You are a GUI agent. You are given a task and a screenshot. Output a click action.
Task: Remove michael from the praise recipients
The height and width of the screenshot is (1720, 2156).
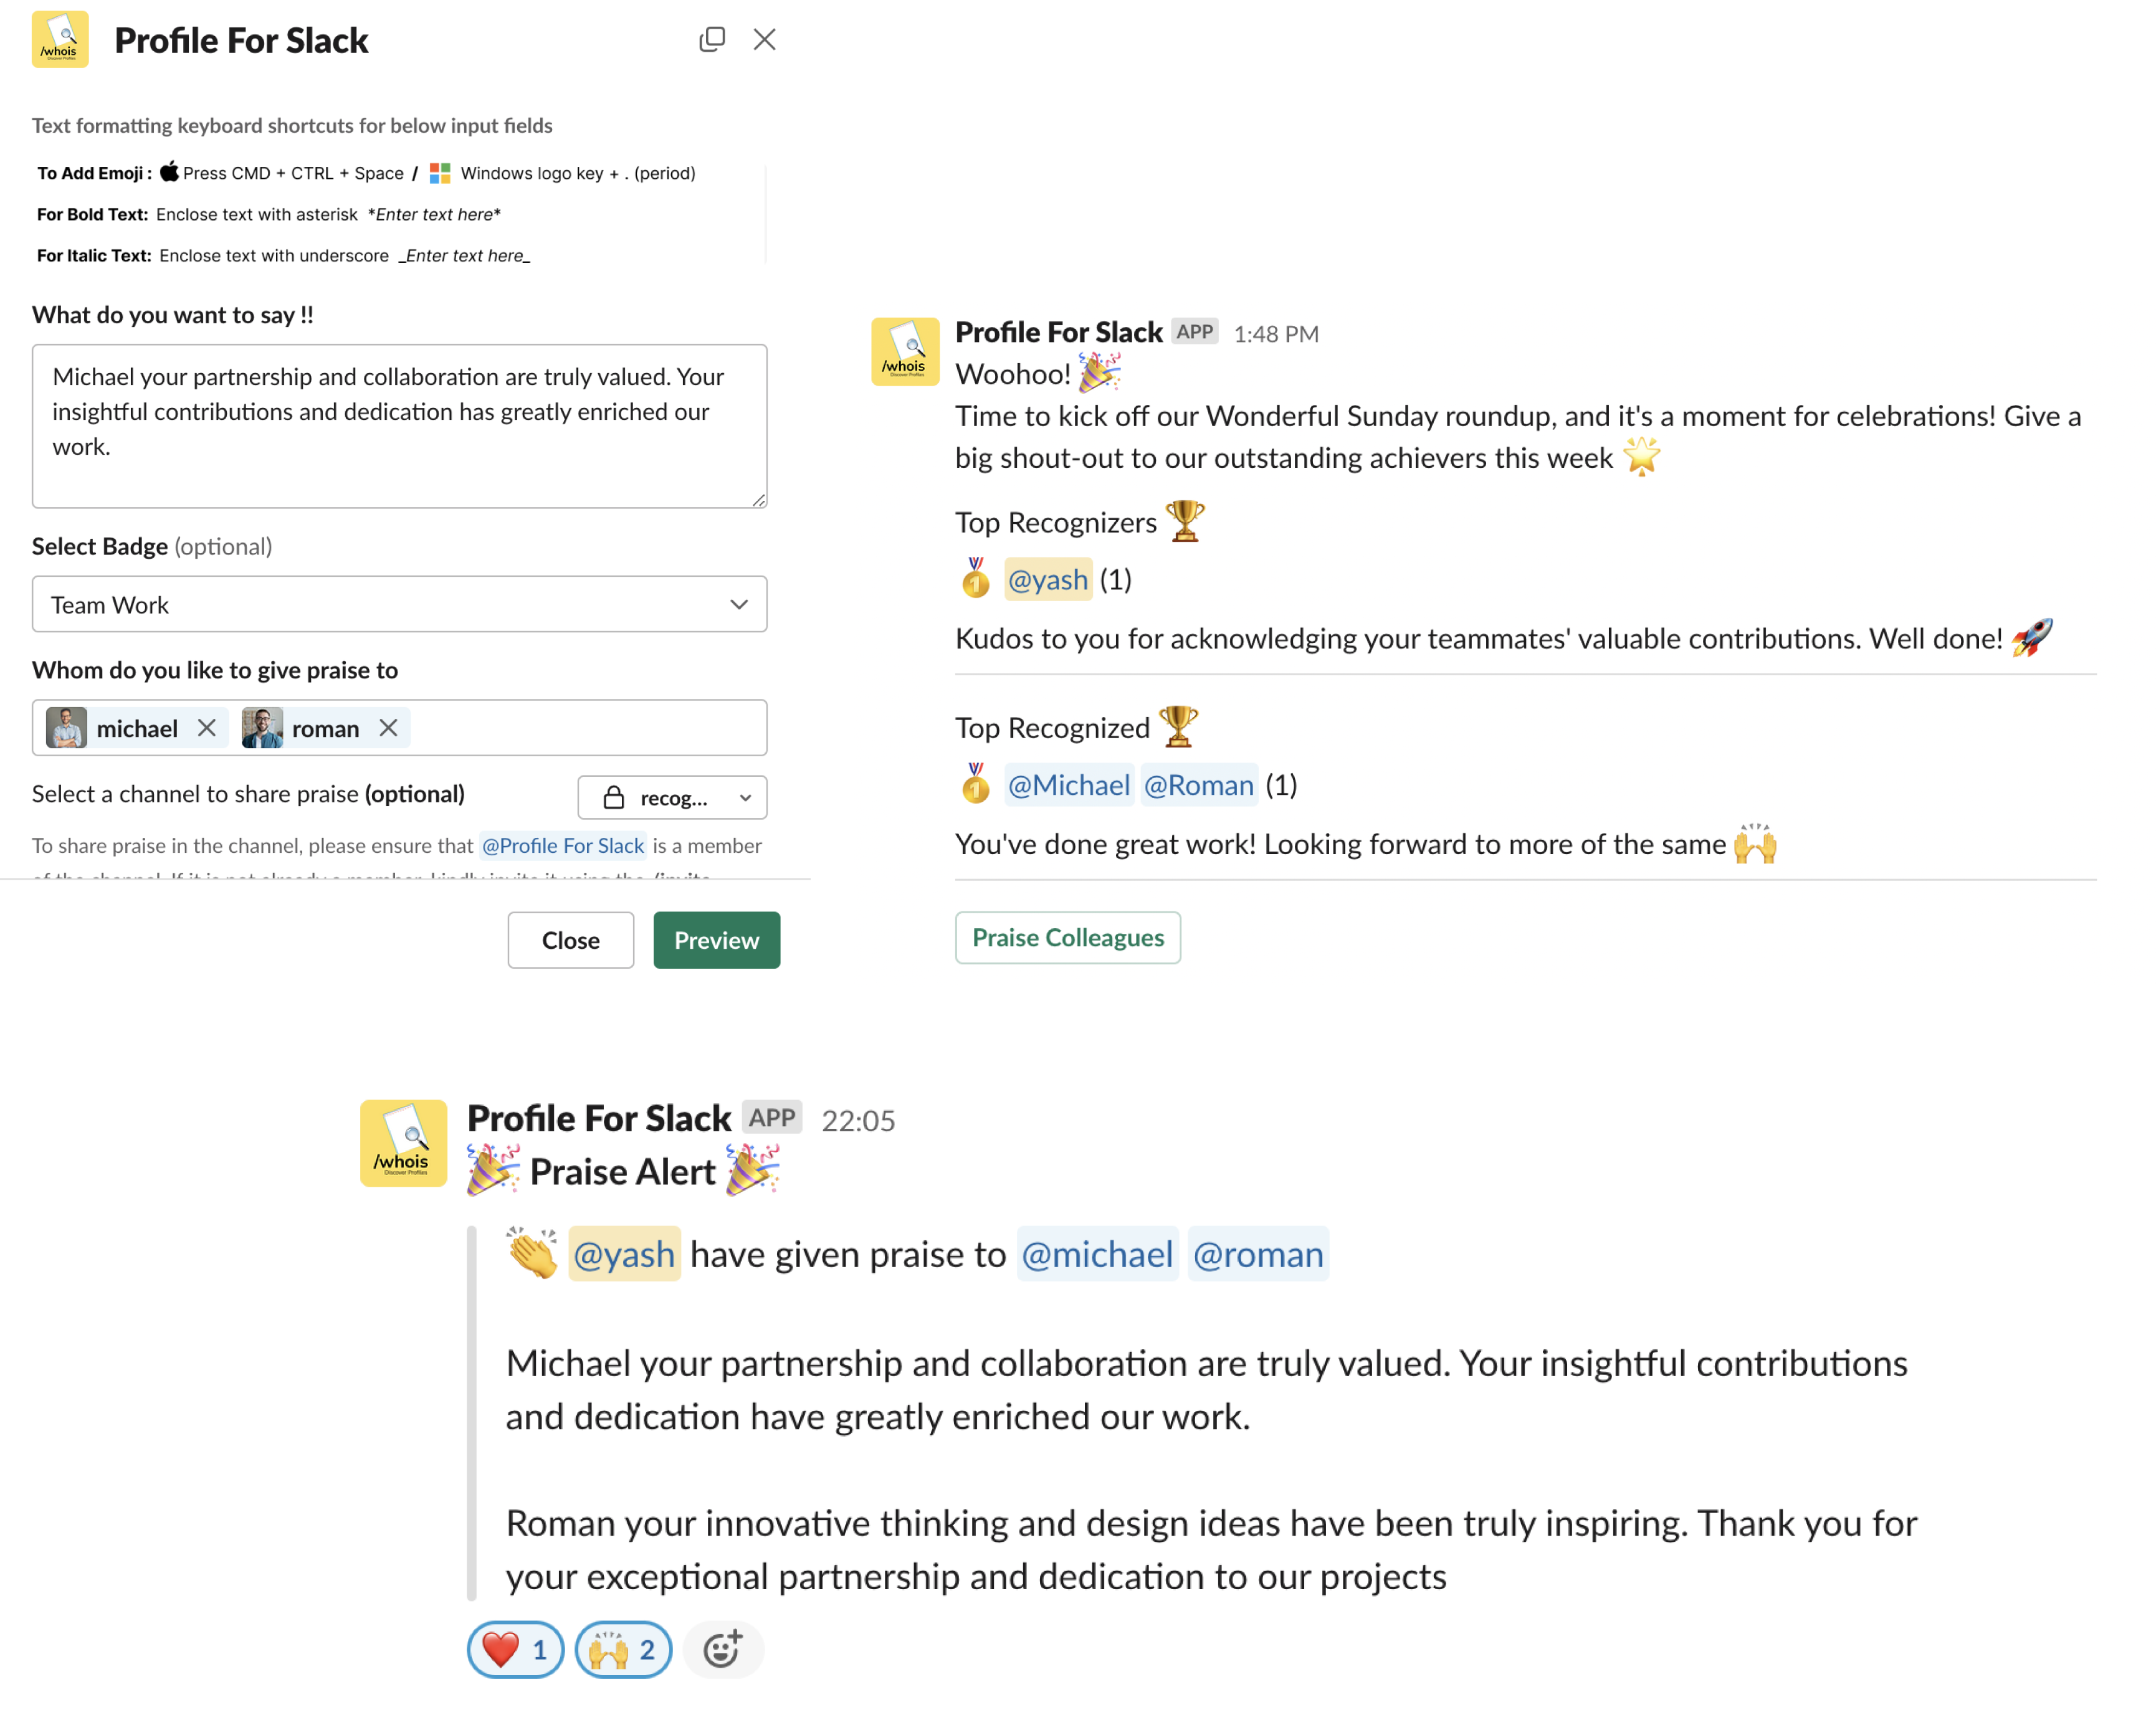(x=208, y=728)
